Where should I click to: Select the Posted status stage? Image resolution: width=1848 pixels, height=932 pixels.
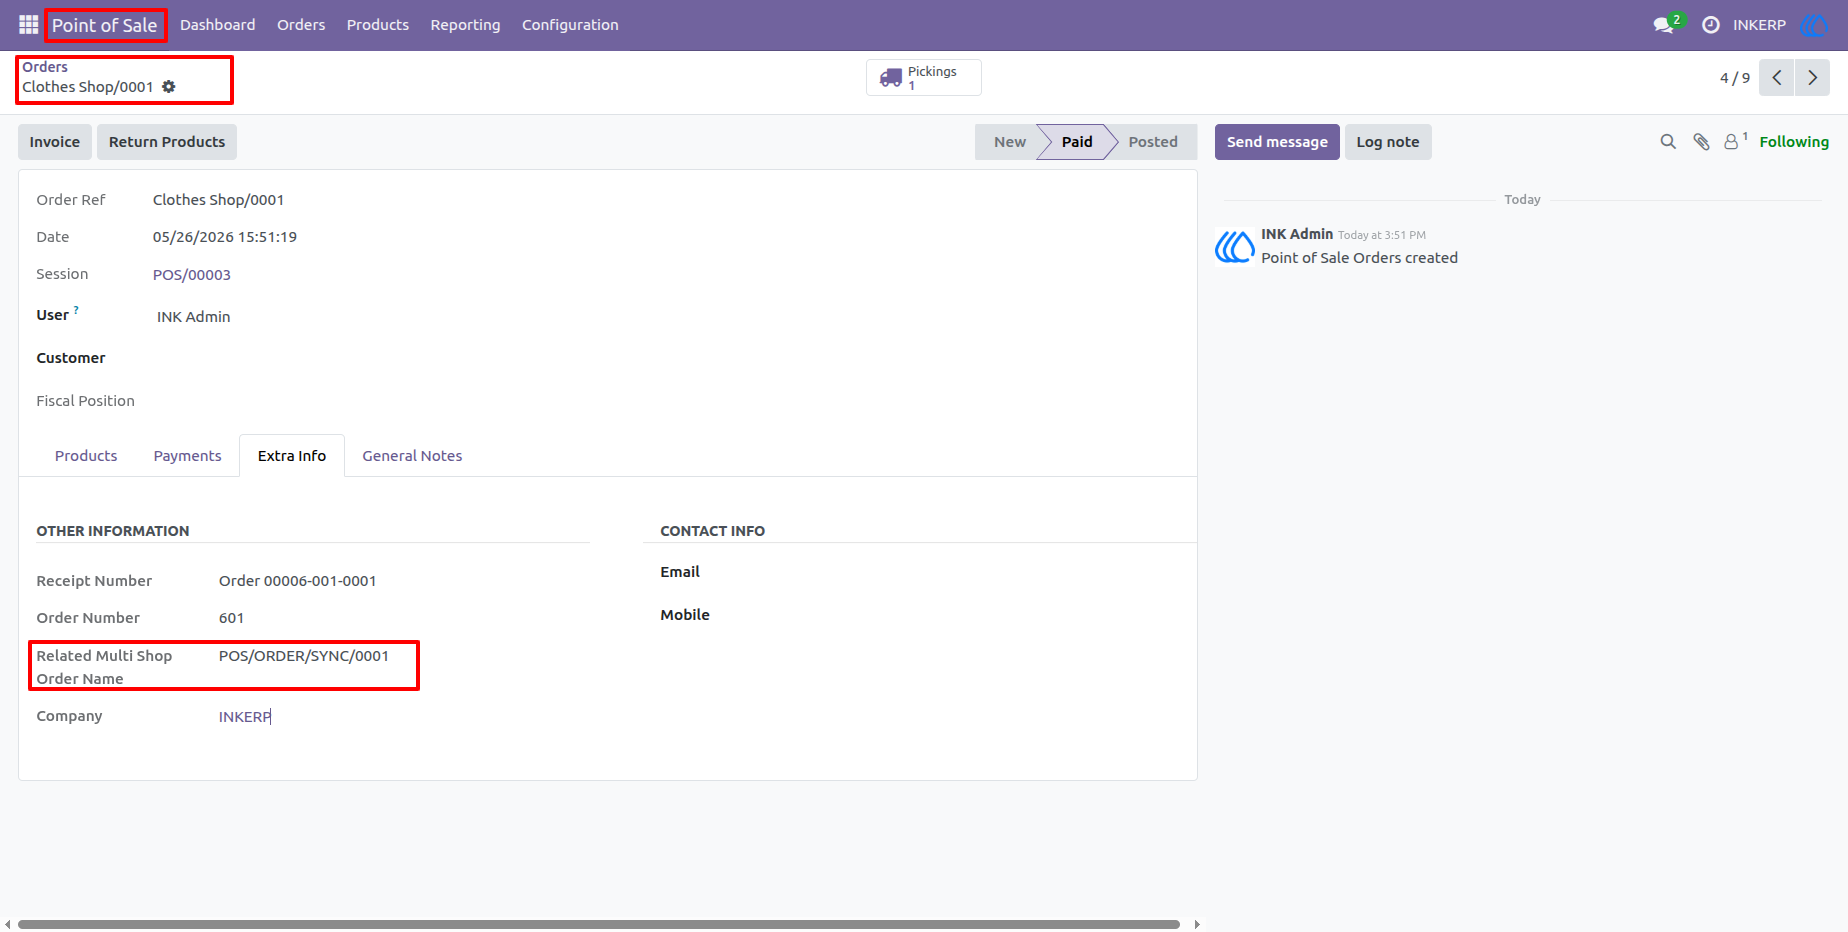click(x=1153, y=142)
